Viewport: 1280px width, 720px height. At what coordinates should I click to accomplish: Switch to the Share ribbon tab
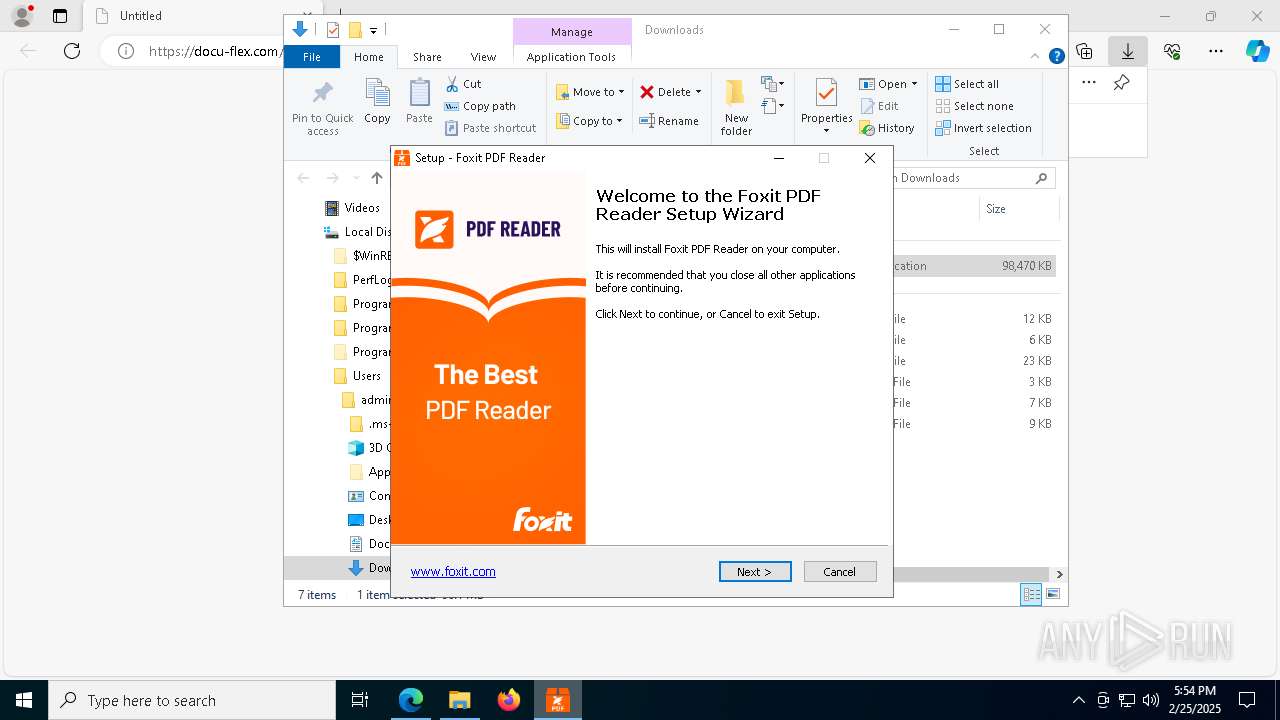pyautogui.click(x=427, y=57)
